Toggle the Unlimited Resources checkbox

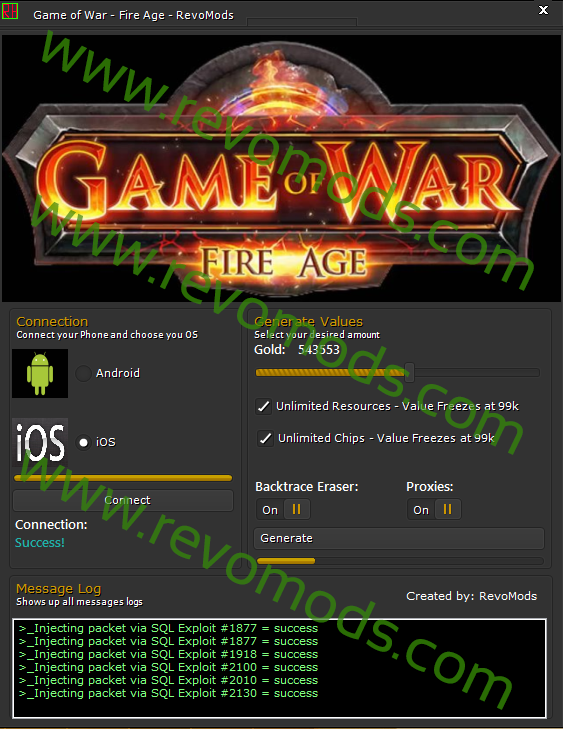click(264, 406)
